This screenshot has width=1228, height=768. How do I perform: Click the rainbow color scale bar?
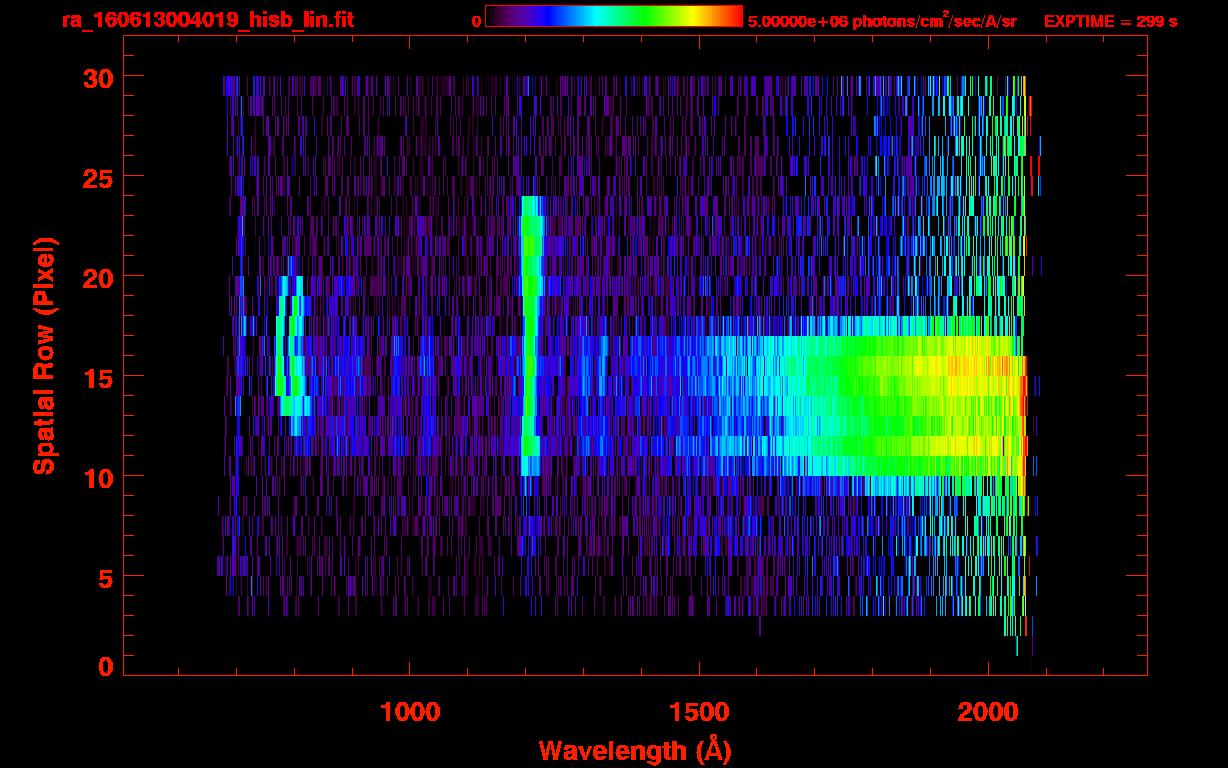pyautogui.click(x=613, y=16)
